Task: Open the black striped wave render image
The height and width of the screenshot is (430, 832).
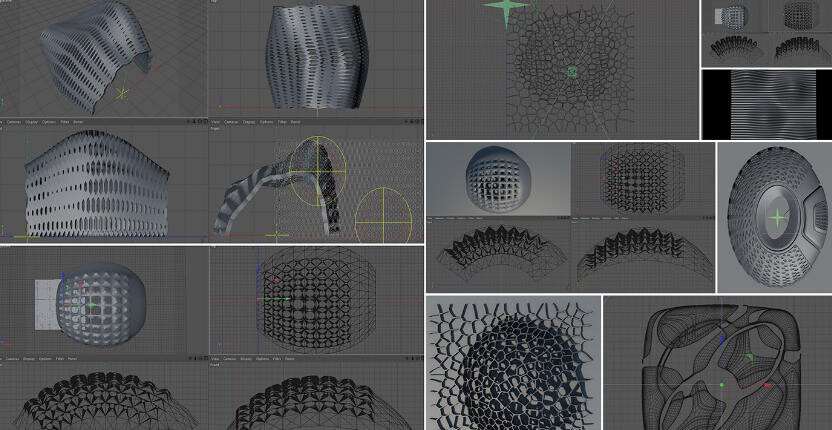Action: [766, 104]
